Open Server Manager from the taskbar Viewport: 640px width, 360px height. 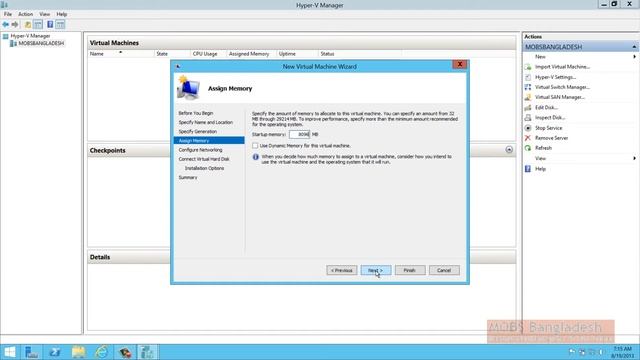pyautogui.click(x=31, y=352)
